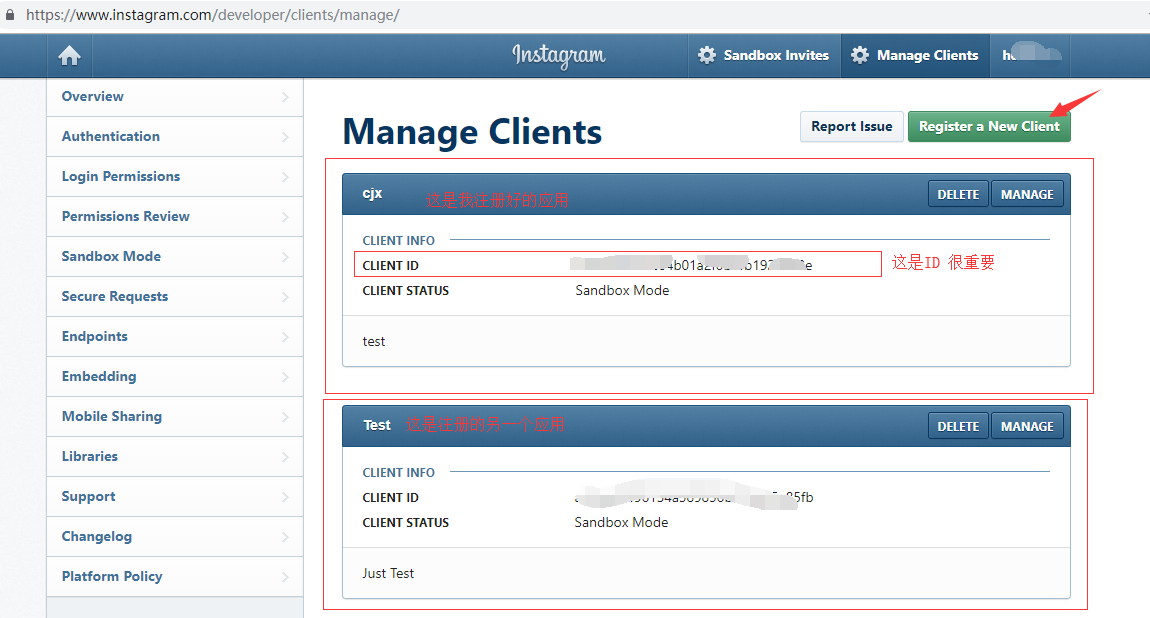
Task: Click cjx client's Sandbox Mode status
Action: click(x=622, y=290)
